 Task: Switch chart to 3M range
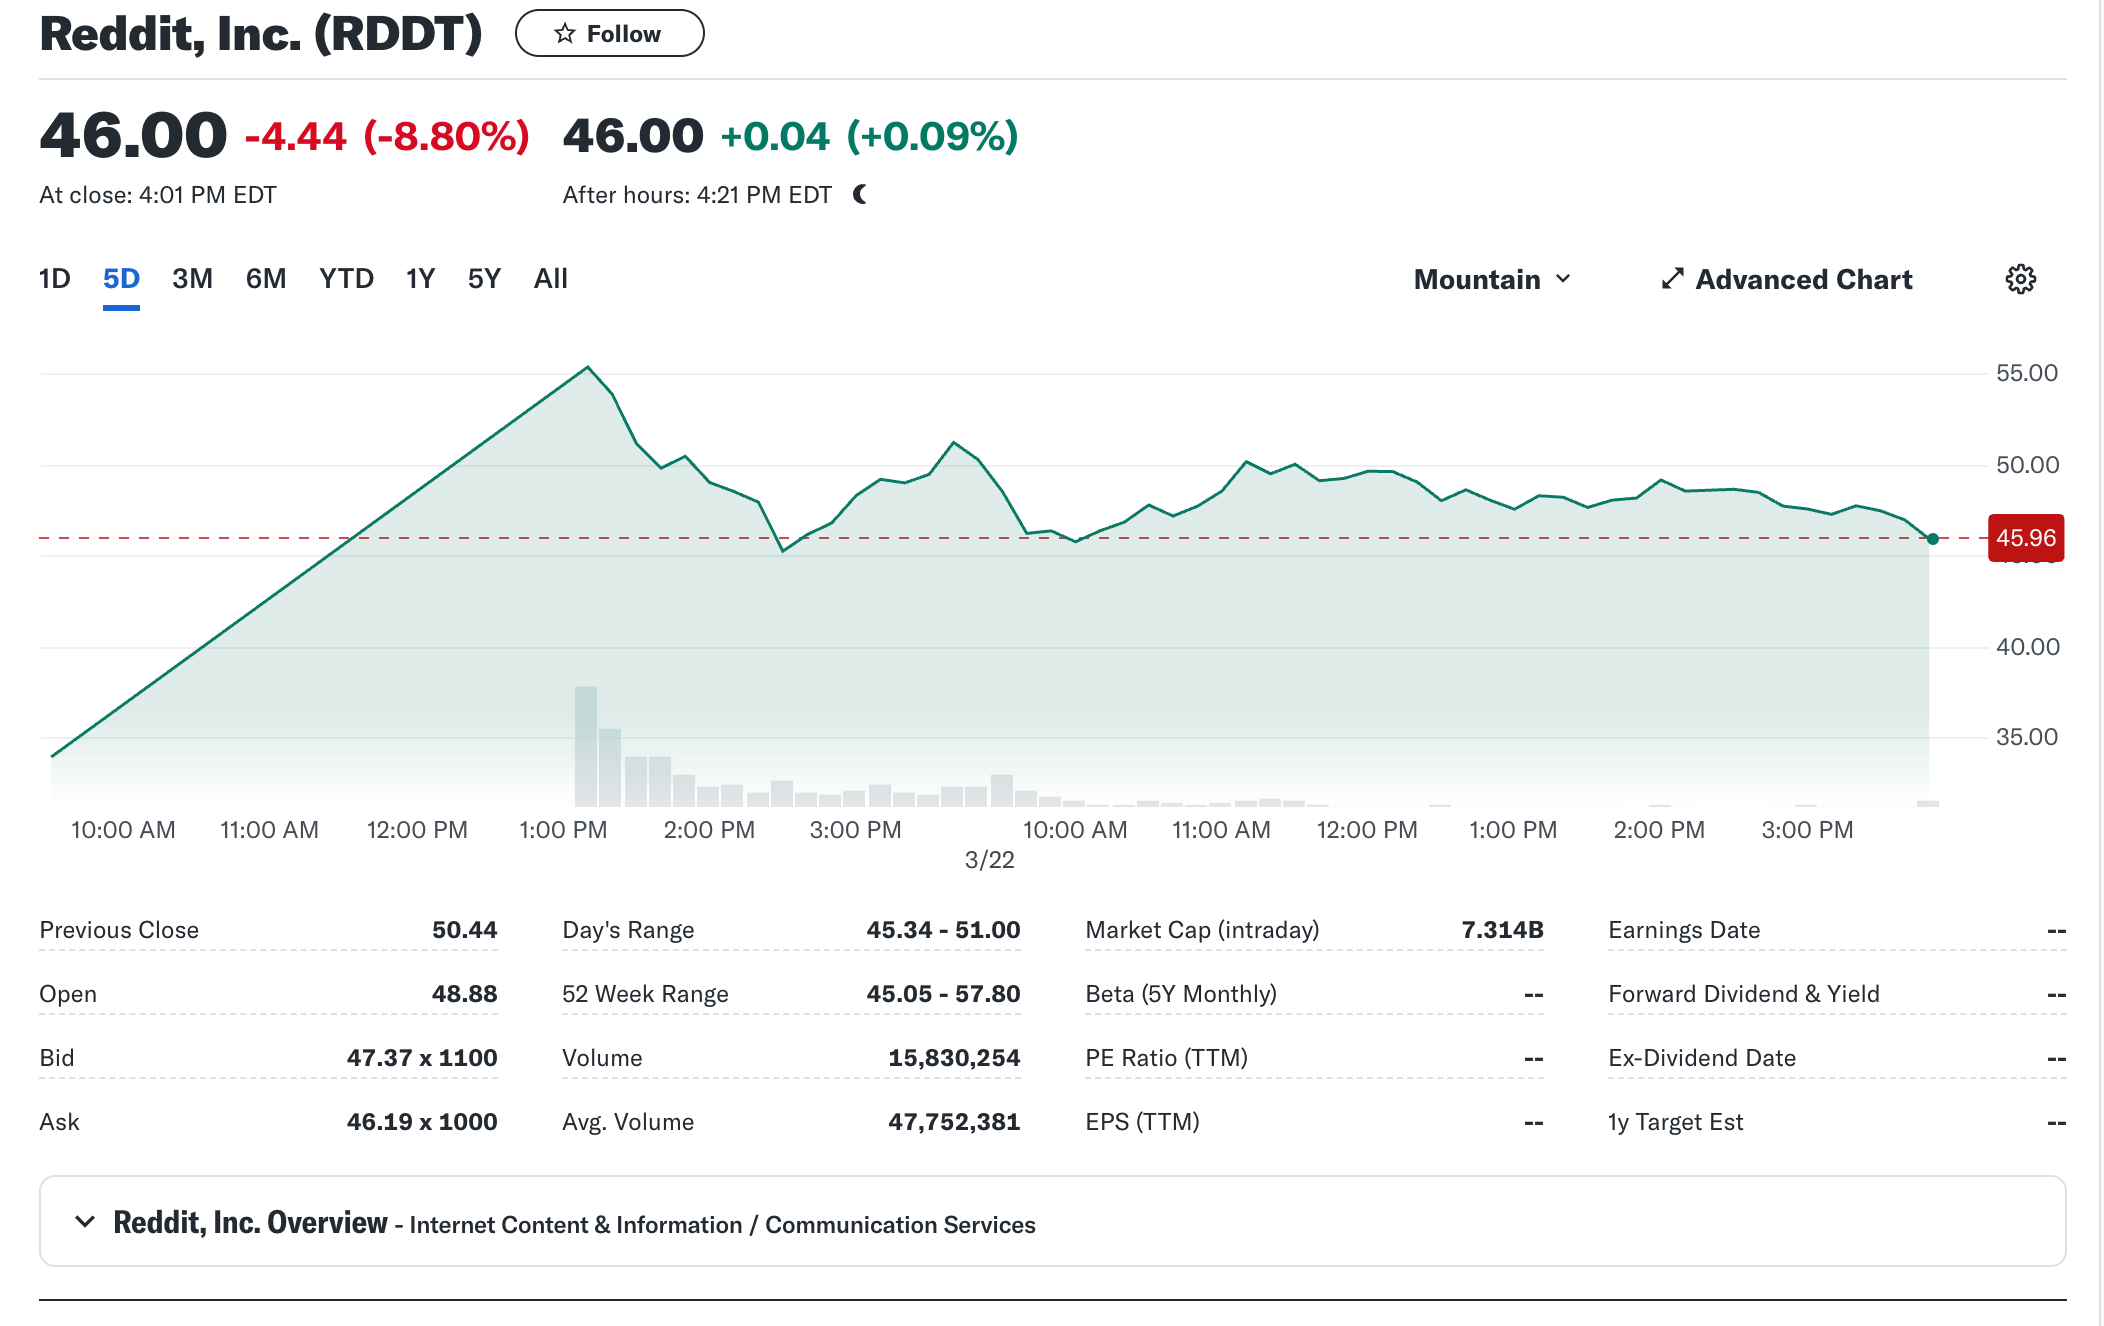(x=192, y=278)
